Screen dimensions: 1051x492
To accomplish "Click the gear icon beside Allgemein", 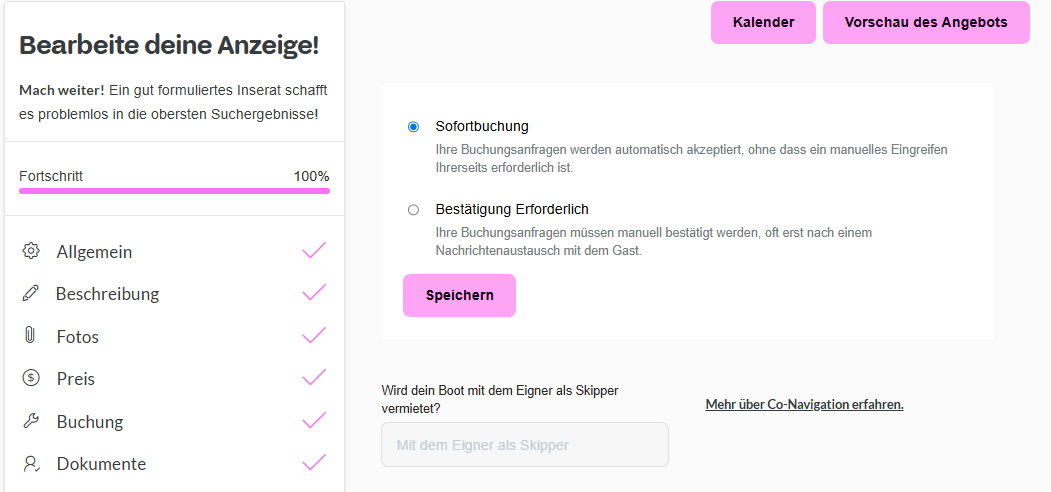I will point(31,251).
